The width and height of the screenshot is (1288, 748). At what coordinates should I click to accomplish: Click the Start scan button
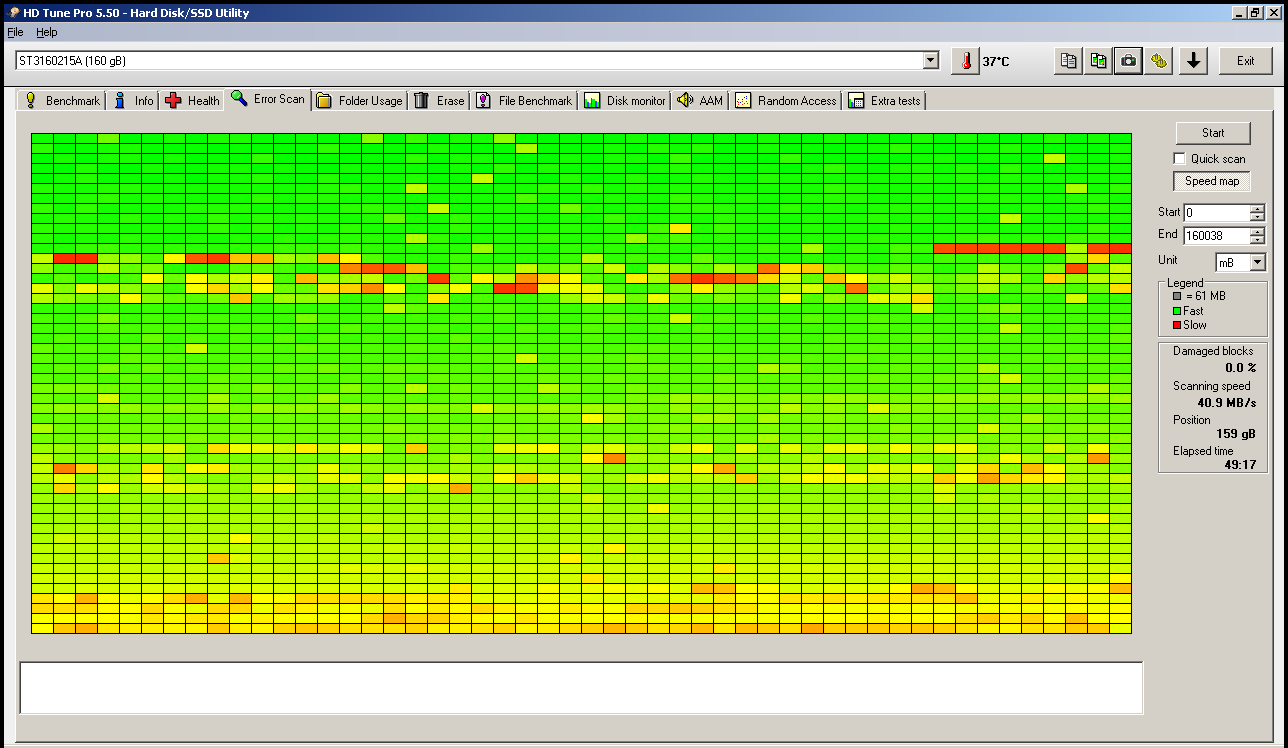pyautogui.click(x=1213, y=133)
